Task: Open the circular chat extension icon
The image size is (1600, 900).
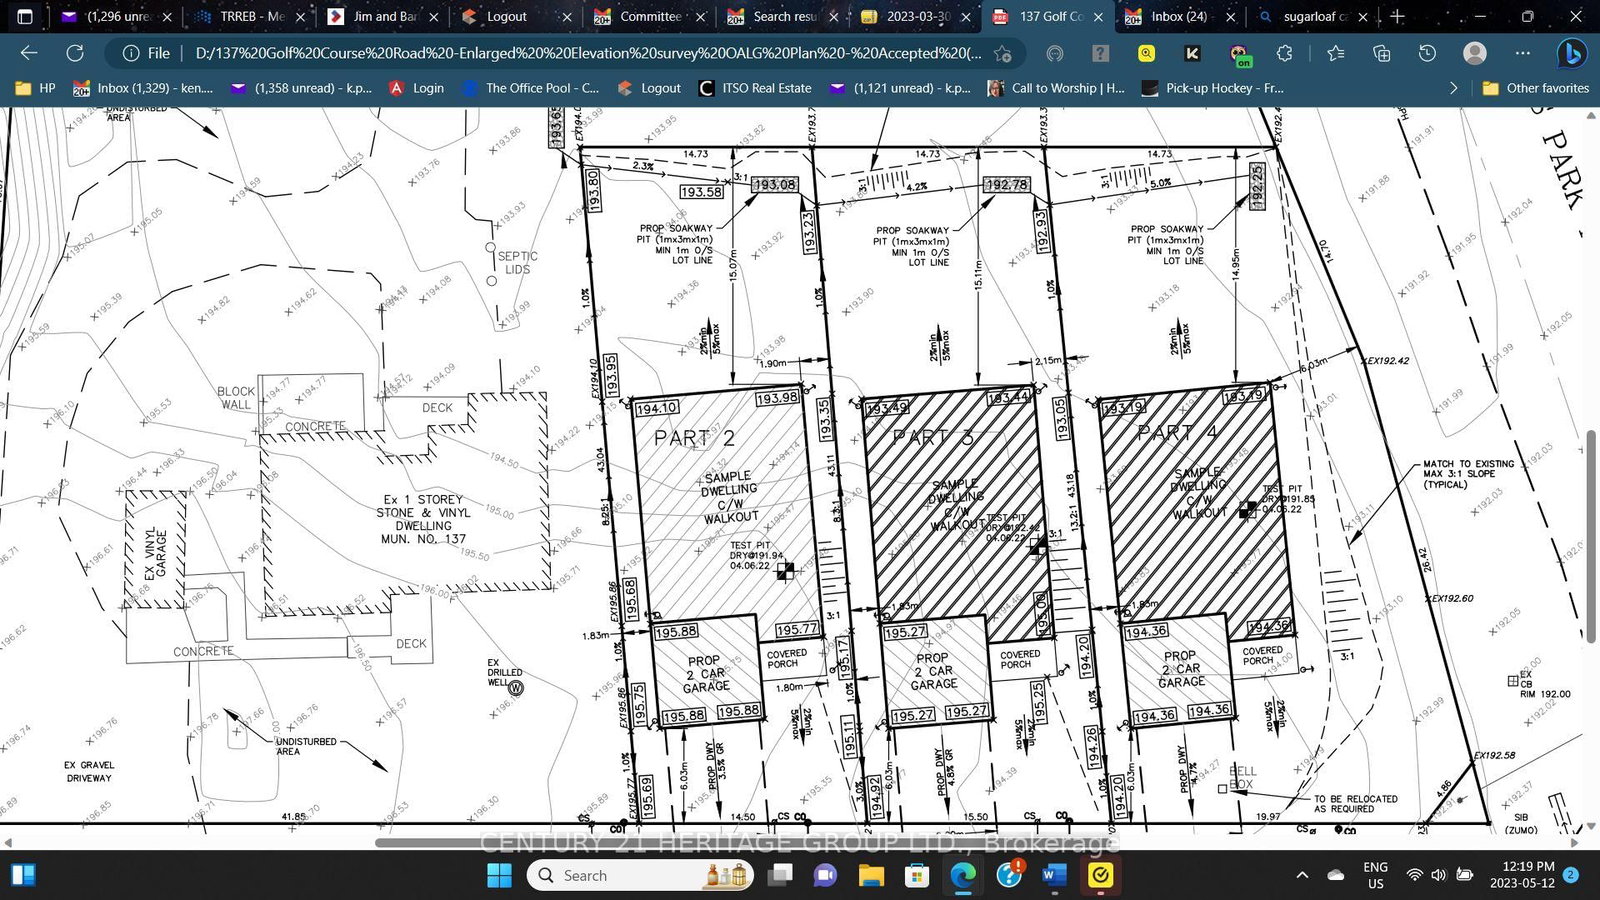Action: 1054,53
